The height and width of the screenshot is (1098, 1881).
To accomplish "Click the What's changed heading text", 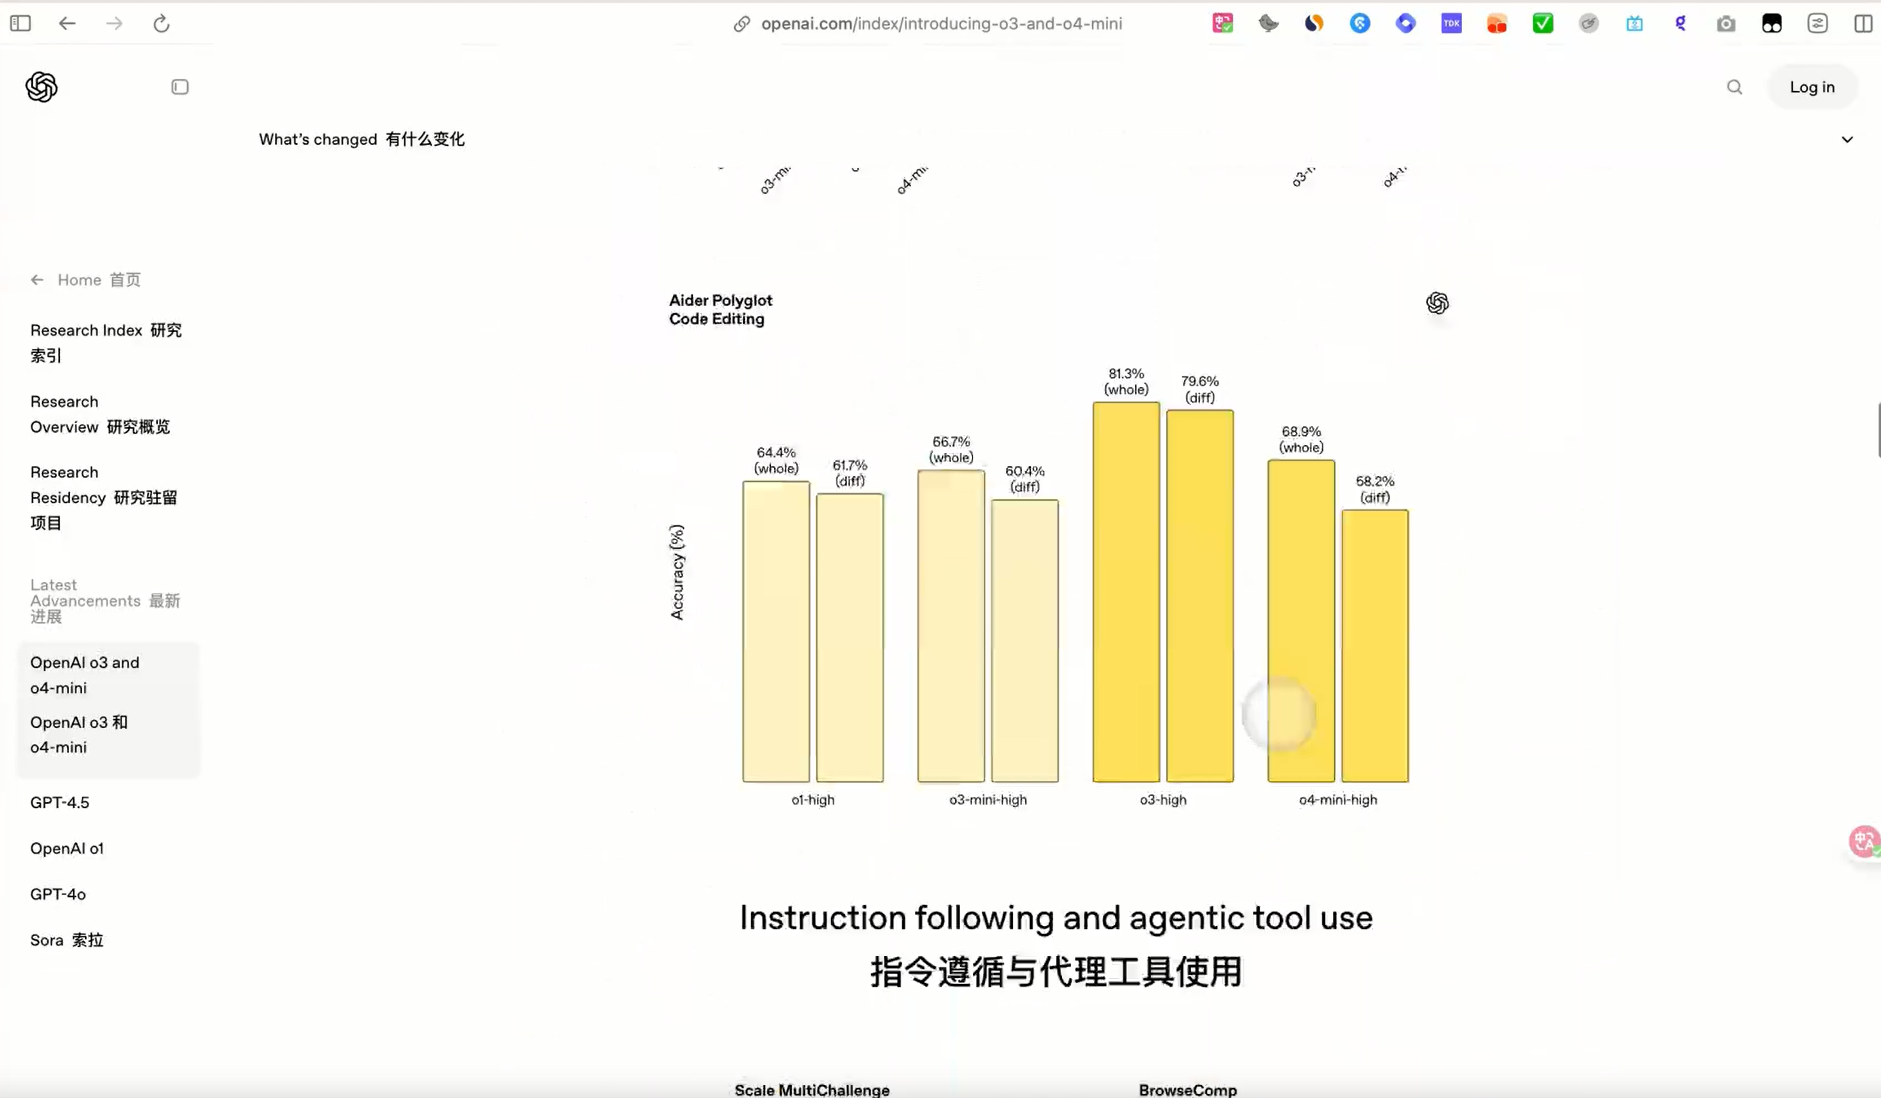I will click(362, 139).
